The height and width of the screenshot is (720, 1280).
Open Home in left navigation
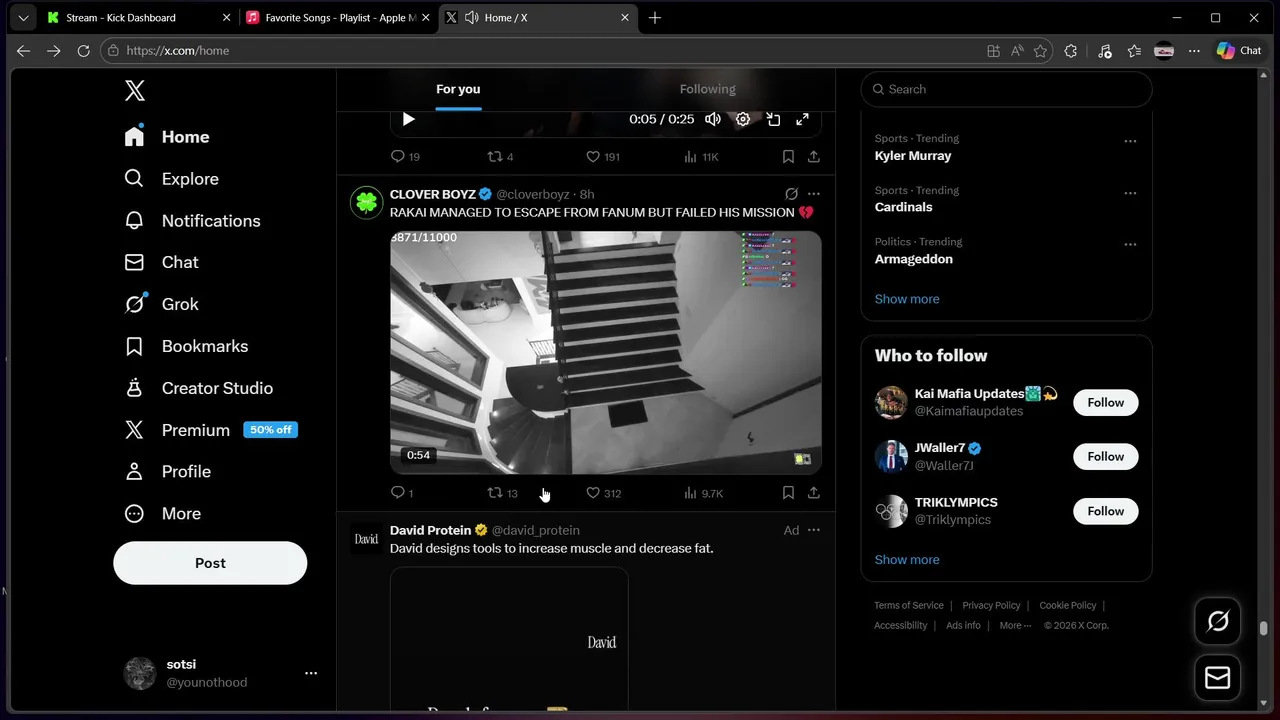click(x=167, y=137)
